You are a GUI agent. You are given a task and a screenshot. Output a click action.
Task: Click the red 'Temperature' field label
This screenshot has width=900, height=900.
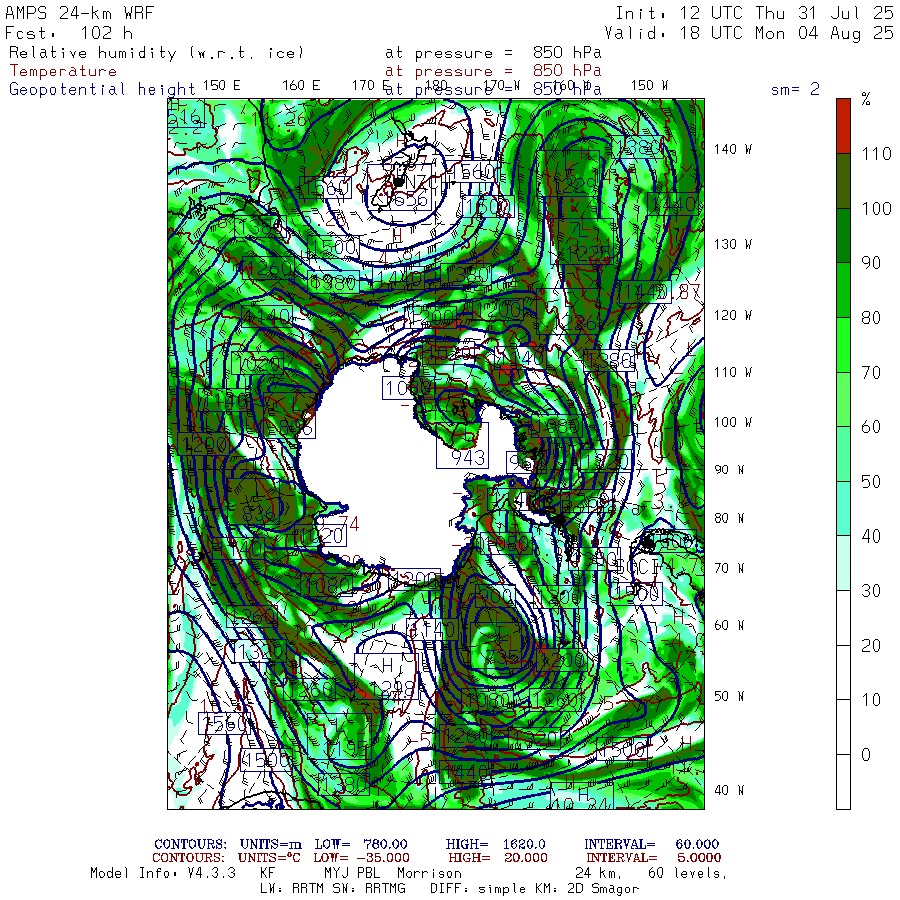pos(63,71)
